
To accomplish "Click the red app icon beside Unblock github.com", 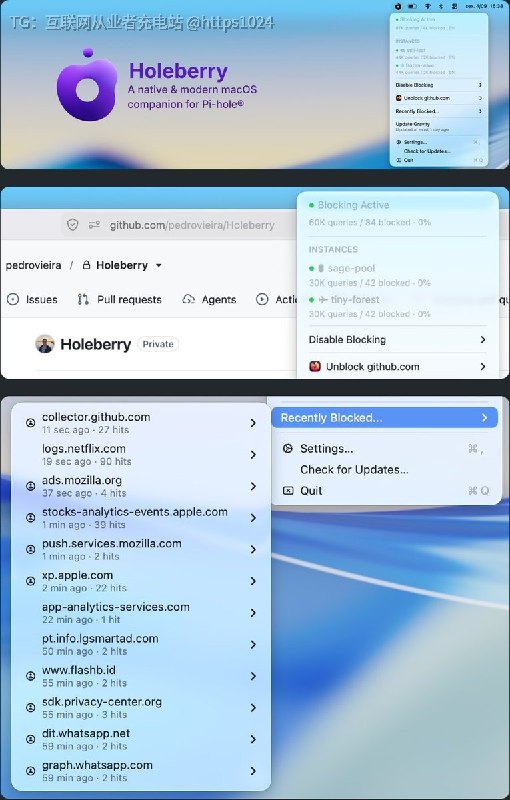I will 315,366.
